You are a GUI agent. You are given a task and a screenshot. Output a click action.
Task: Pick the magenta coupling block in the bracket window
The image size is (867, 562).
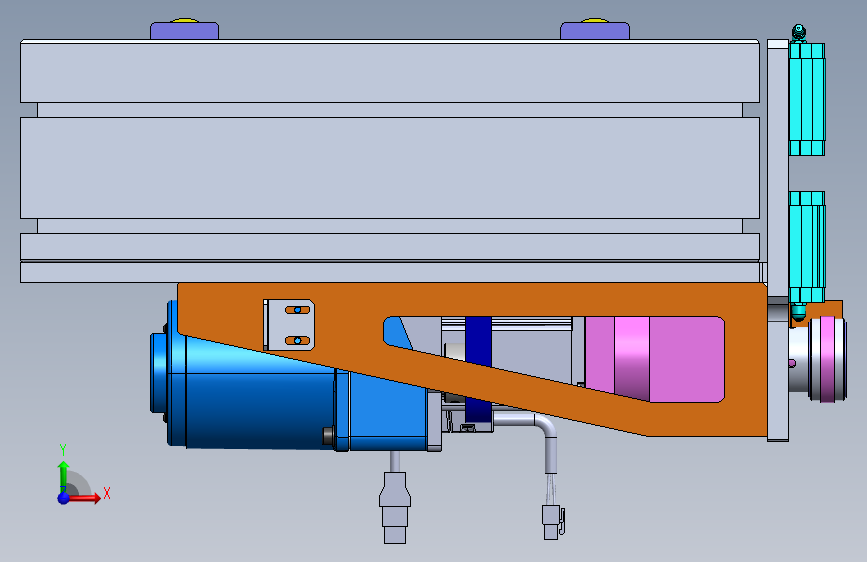point(654,360)
